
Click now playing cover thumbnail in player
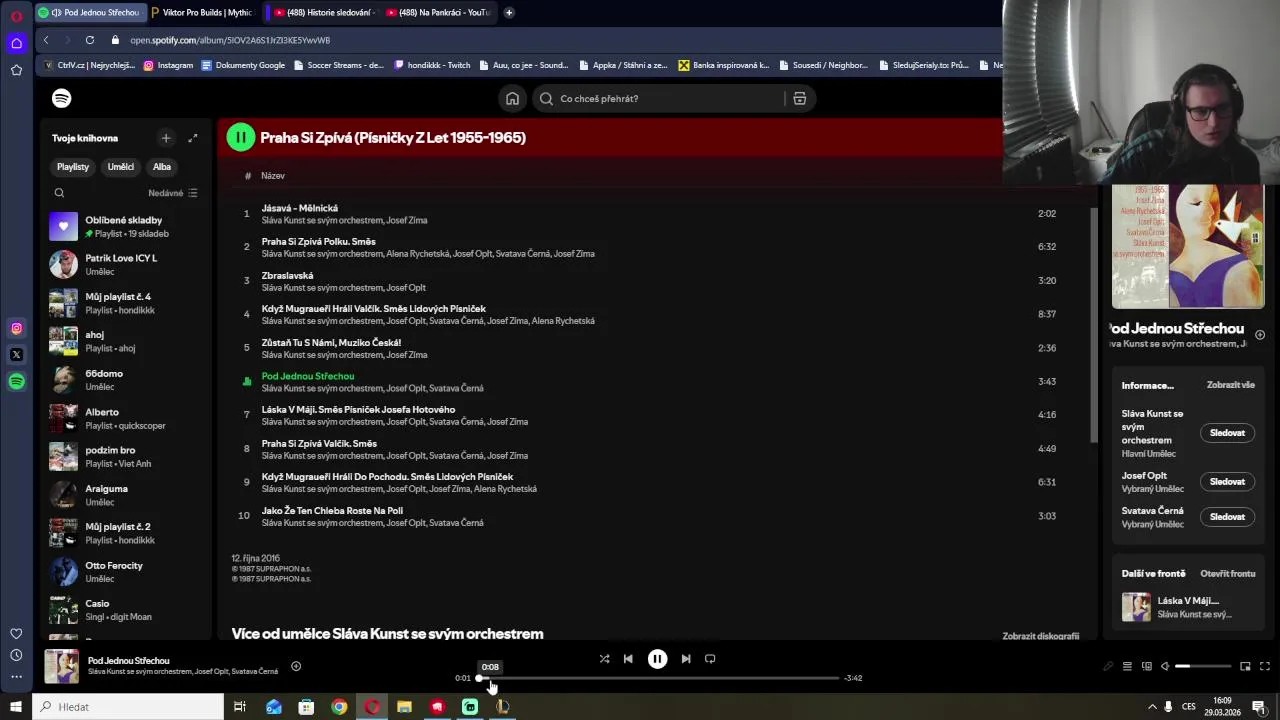click(x=61, y=666)
